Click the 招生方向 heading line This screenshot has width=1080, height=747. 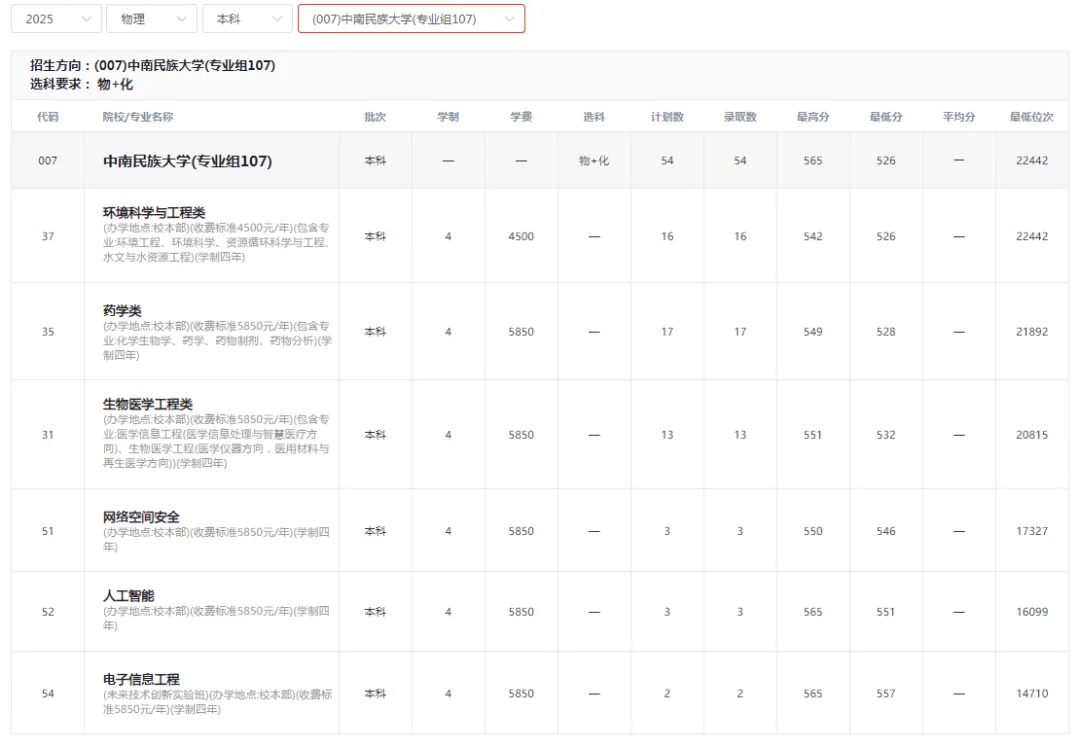pos(152,65)
